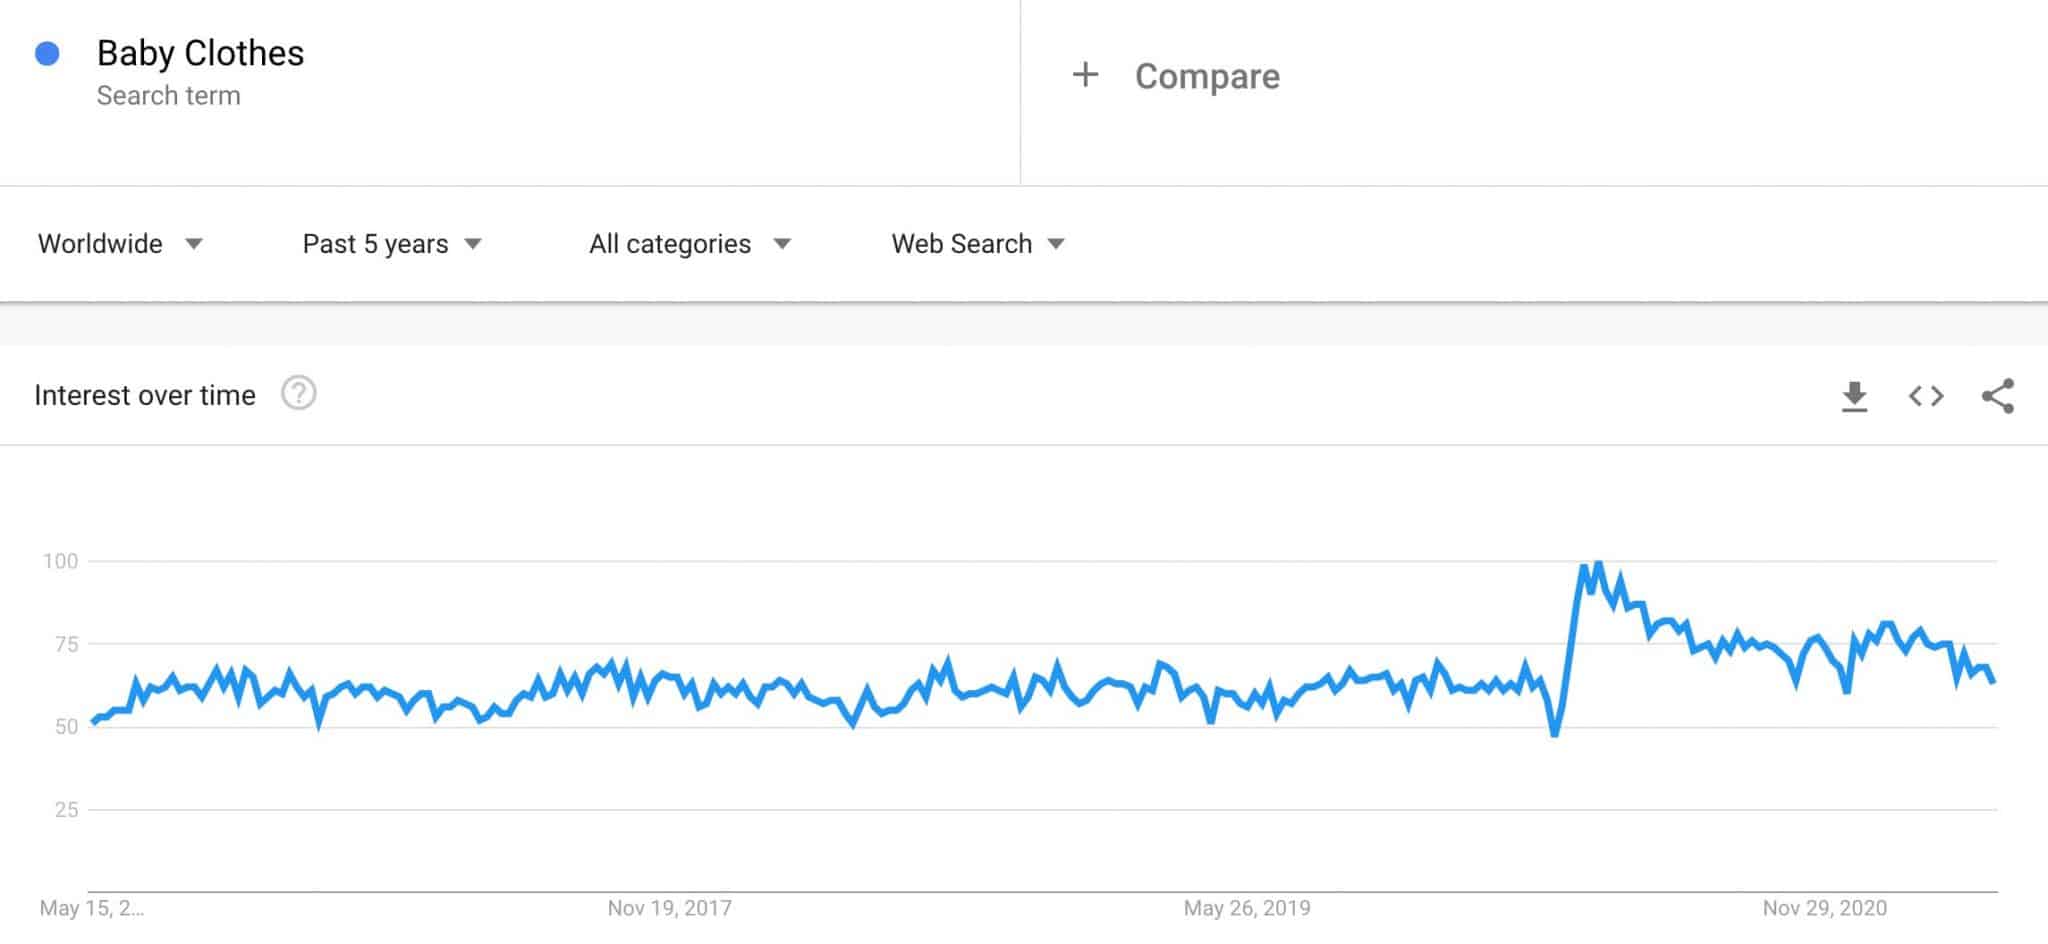Open the Worldwide dropdown arrow
This screenshot has height=944, width=2048.
click(196, 243)
